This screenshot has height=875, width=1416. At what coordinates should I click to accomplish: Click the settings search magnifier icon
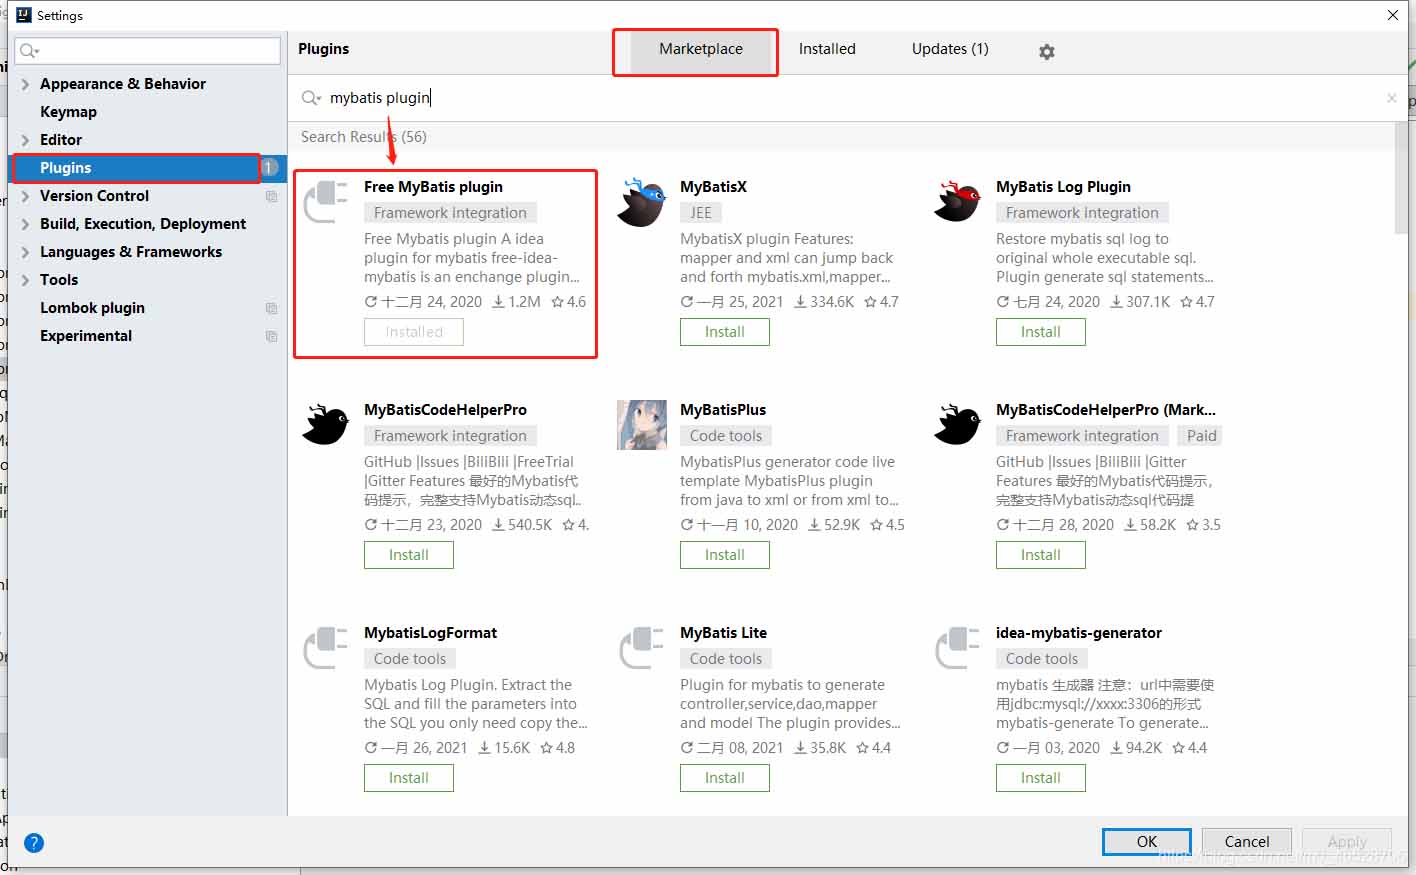(x=29, y=50)
